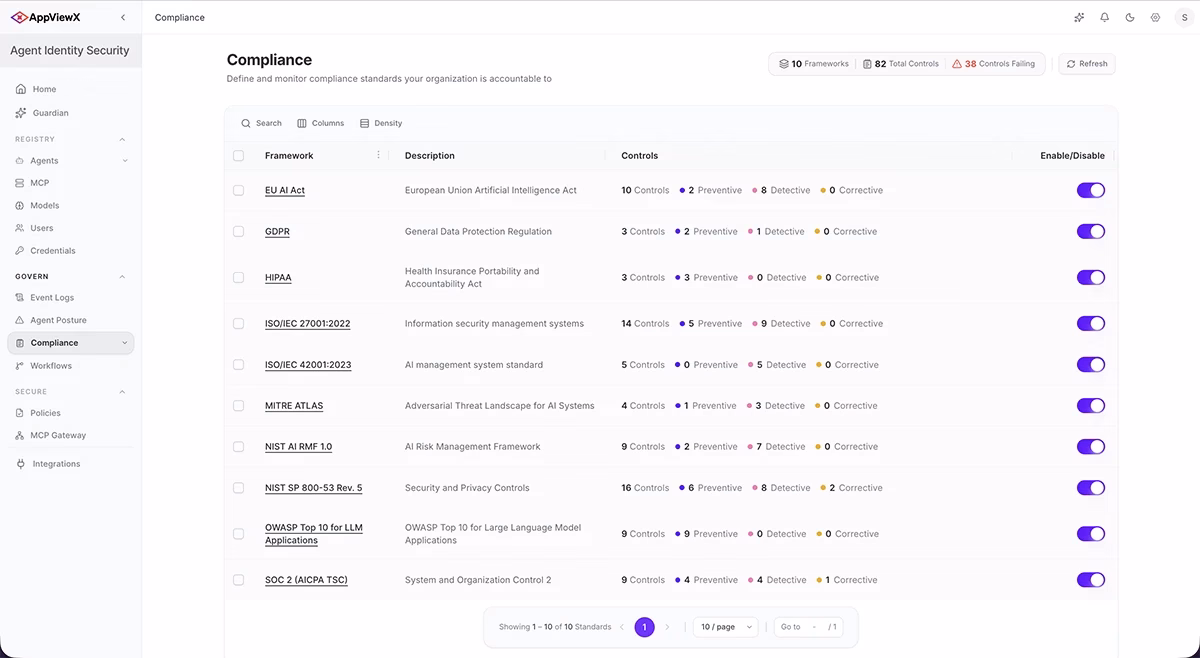Click the Search magnifier icon
This screenshot has width=1200, height=658.
click(x=246, y=123)
